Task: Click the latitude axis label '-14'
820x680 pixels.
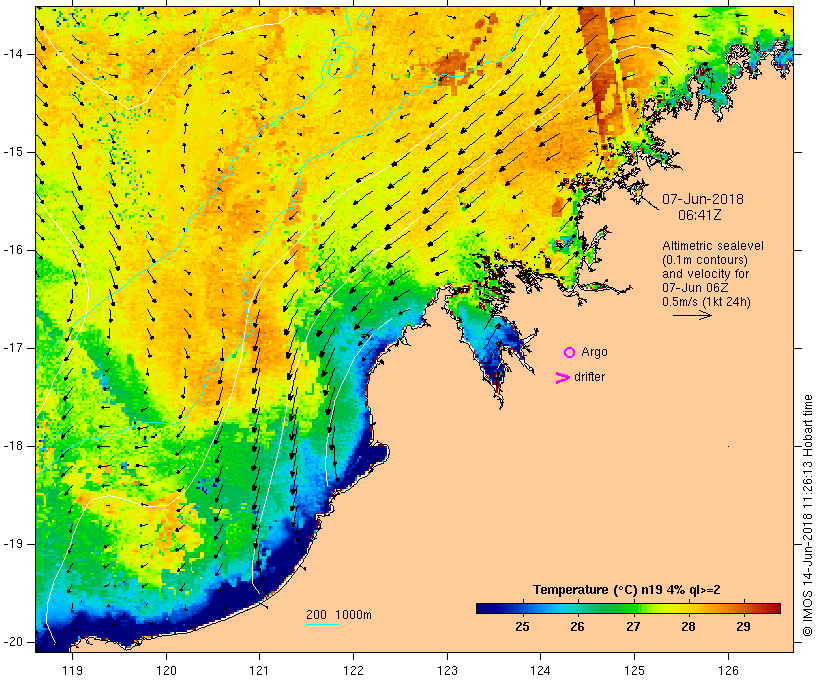Action: [x=13, y=54]
